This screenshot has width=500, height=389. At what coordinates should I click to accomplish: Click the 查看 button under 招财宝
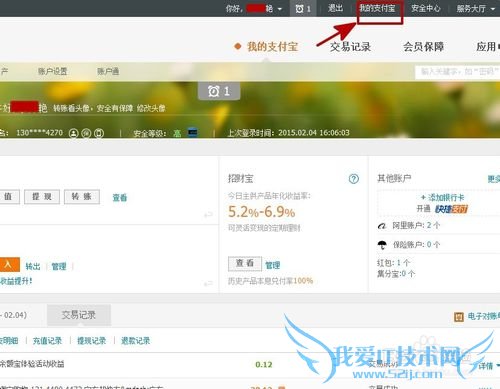(245, 263)
